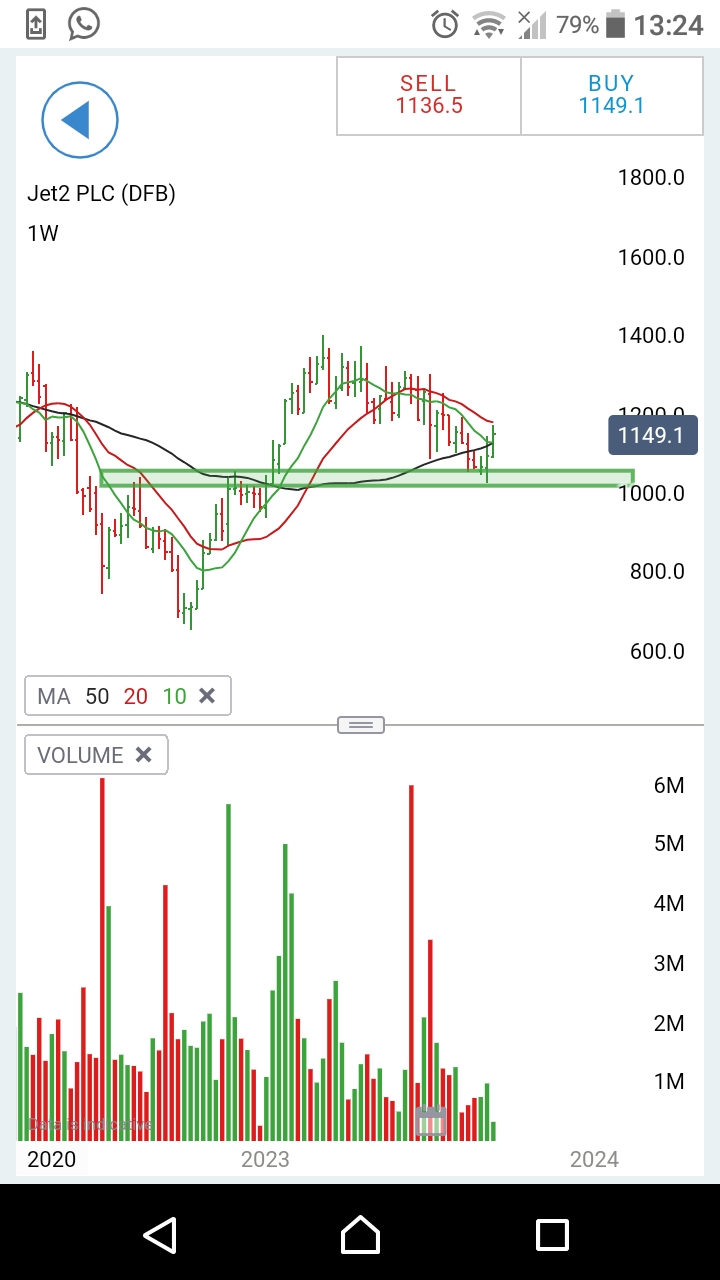Image resolution: width=720 pixels, height=1280 pixels.
Task: Tap the SELL 1136.5 button
Action: tap(429, 95)
